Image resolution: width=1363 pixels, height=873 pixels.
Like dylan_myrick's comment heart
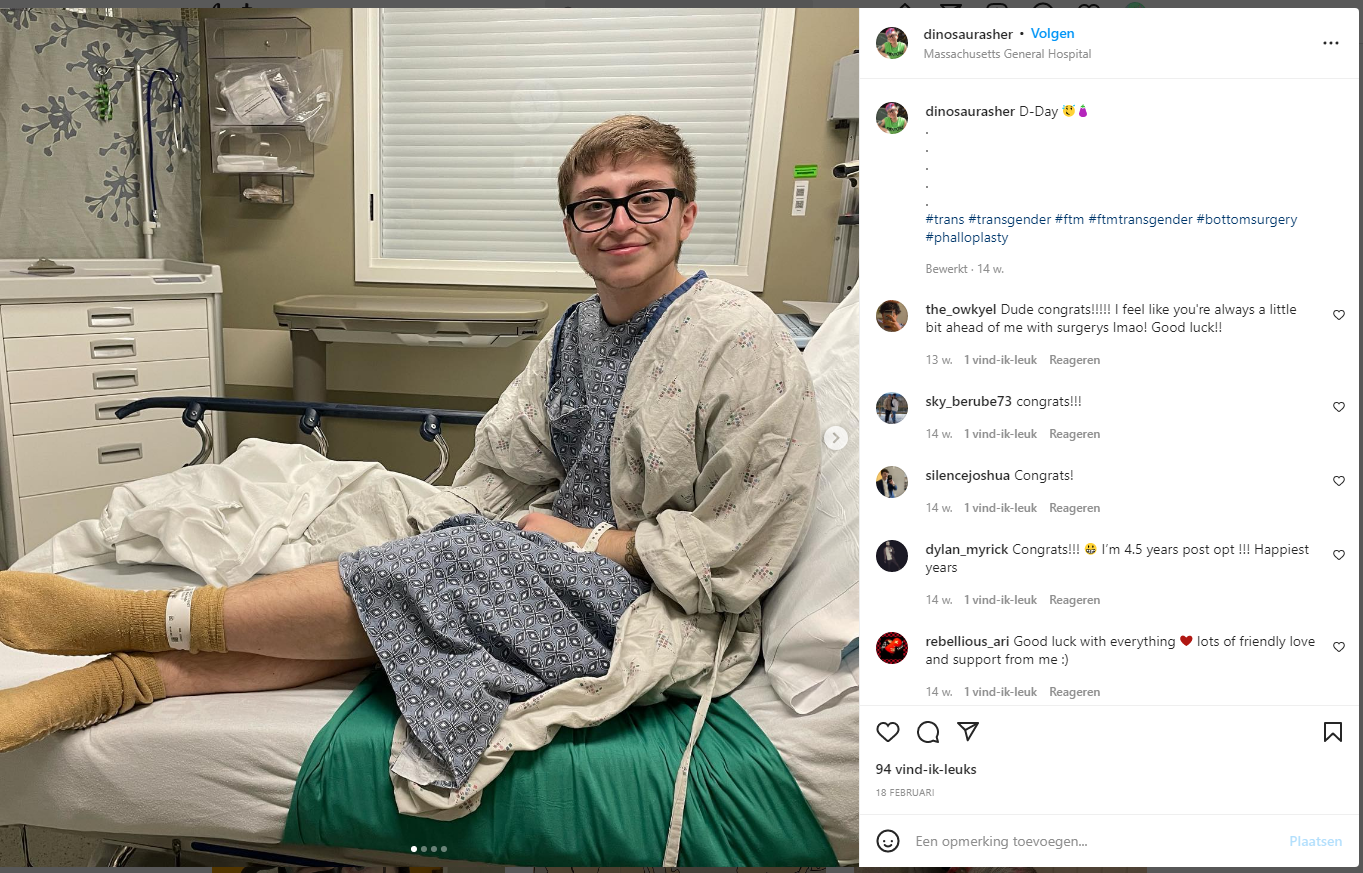click(x=1339, y=555)
